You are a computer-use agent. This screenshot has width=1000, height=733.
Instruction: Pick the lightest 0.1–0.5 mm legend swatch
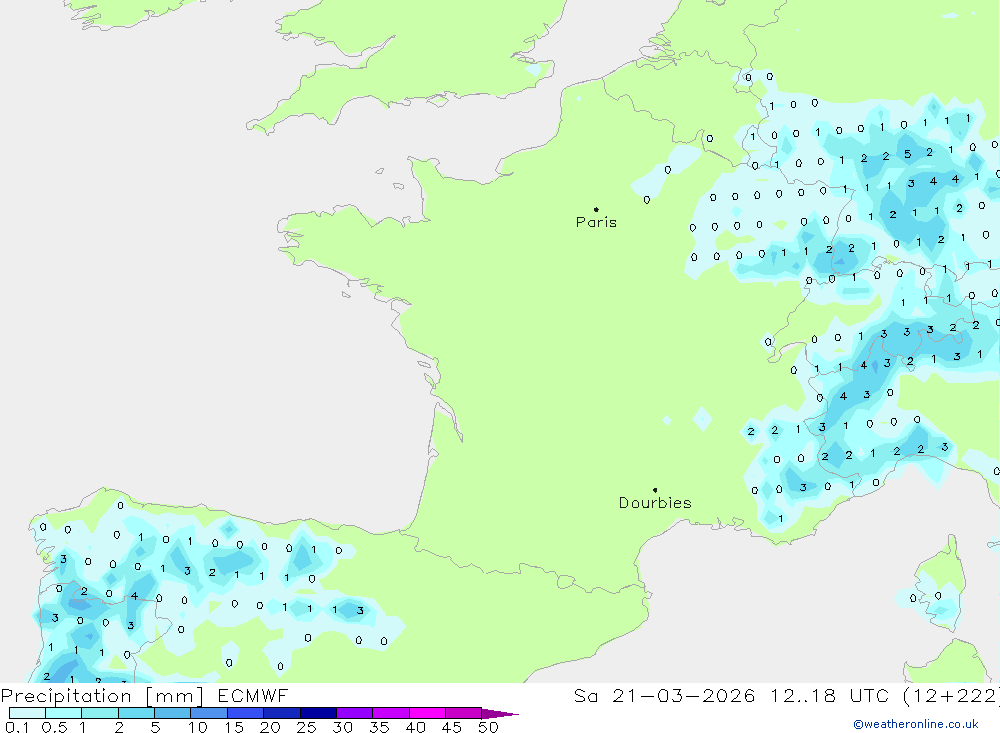(27, 713)
